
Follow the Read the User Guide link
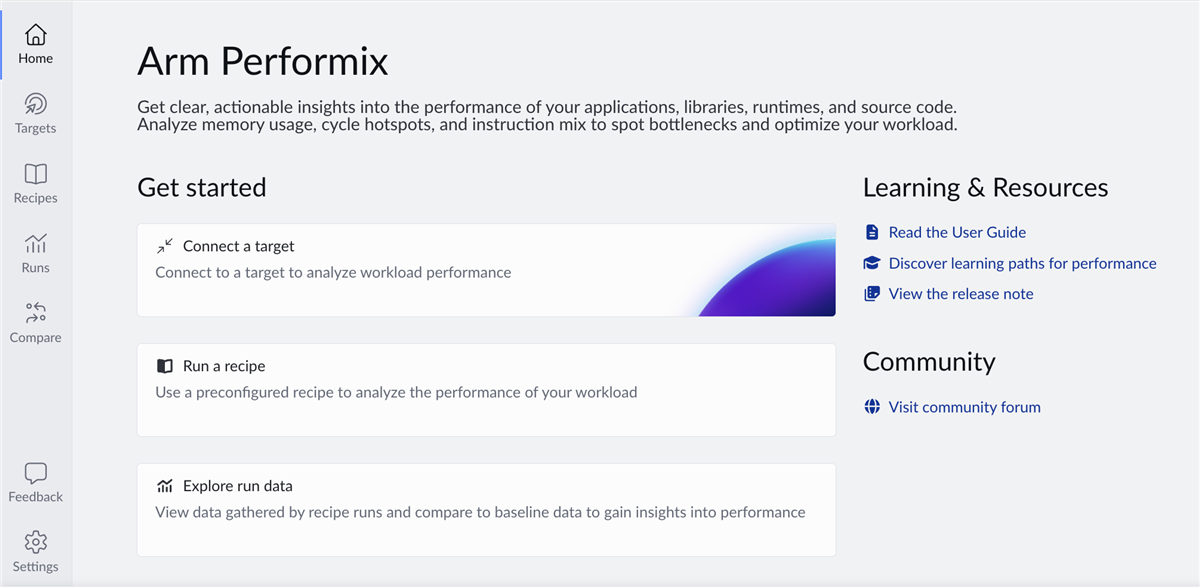pos(957,231)
